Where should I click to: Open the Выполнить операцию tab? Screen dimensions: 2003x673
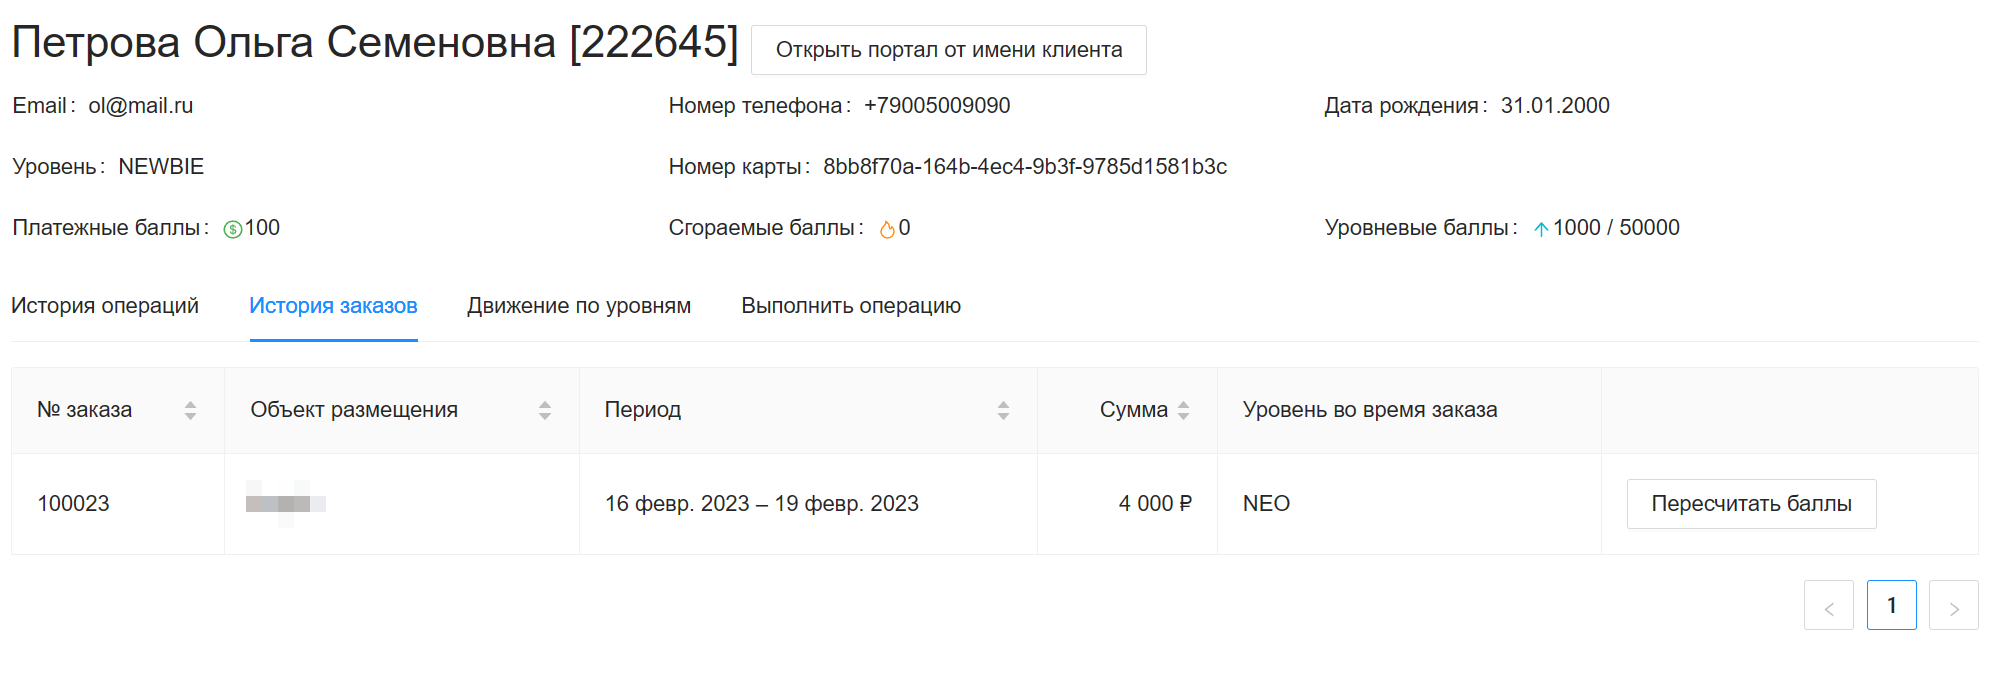click(x=851, y=306)
